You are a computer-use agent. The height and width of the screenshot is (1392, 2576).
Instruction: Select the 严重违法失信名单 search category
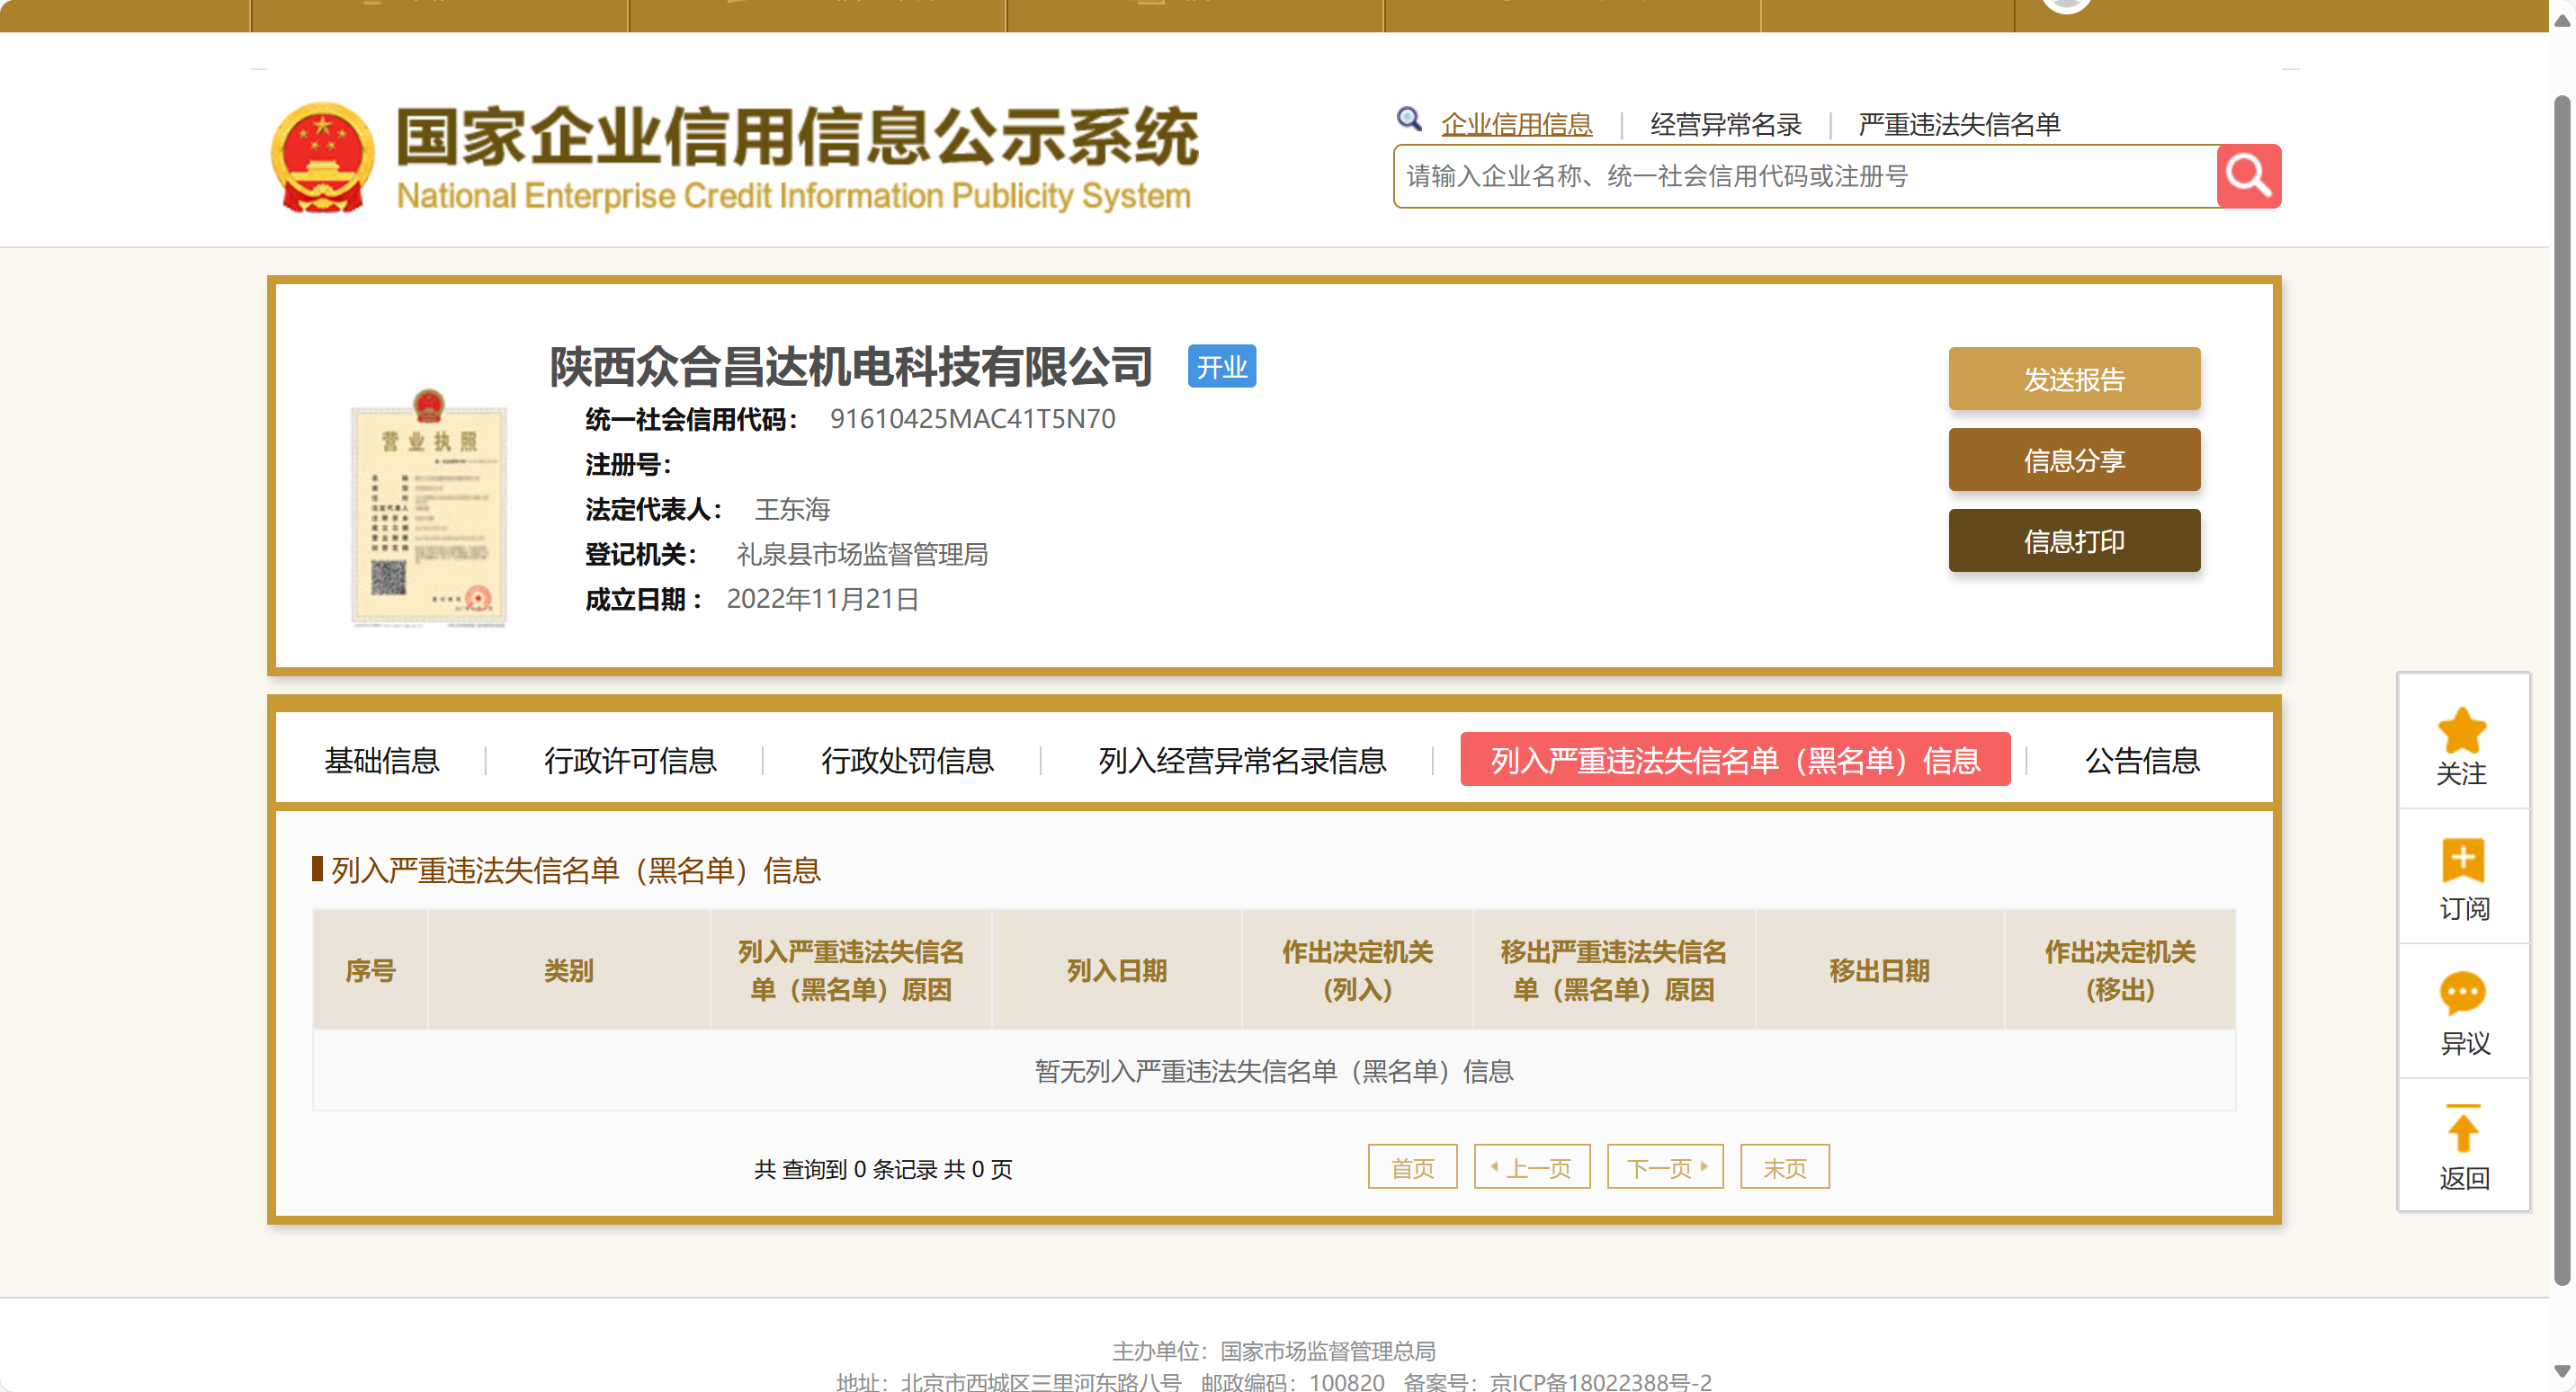point(1958,124)
